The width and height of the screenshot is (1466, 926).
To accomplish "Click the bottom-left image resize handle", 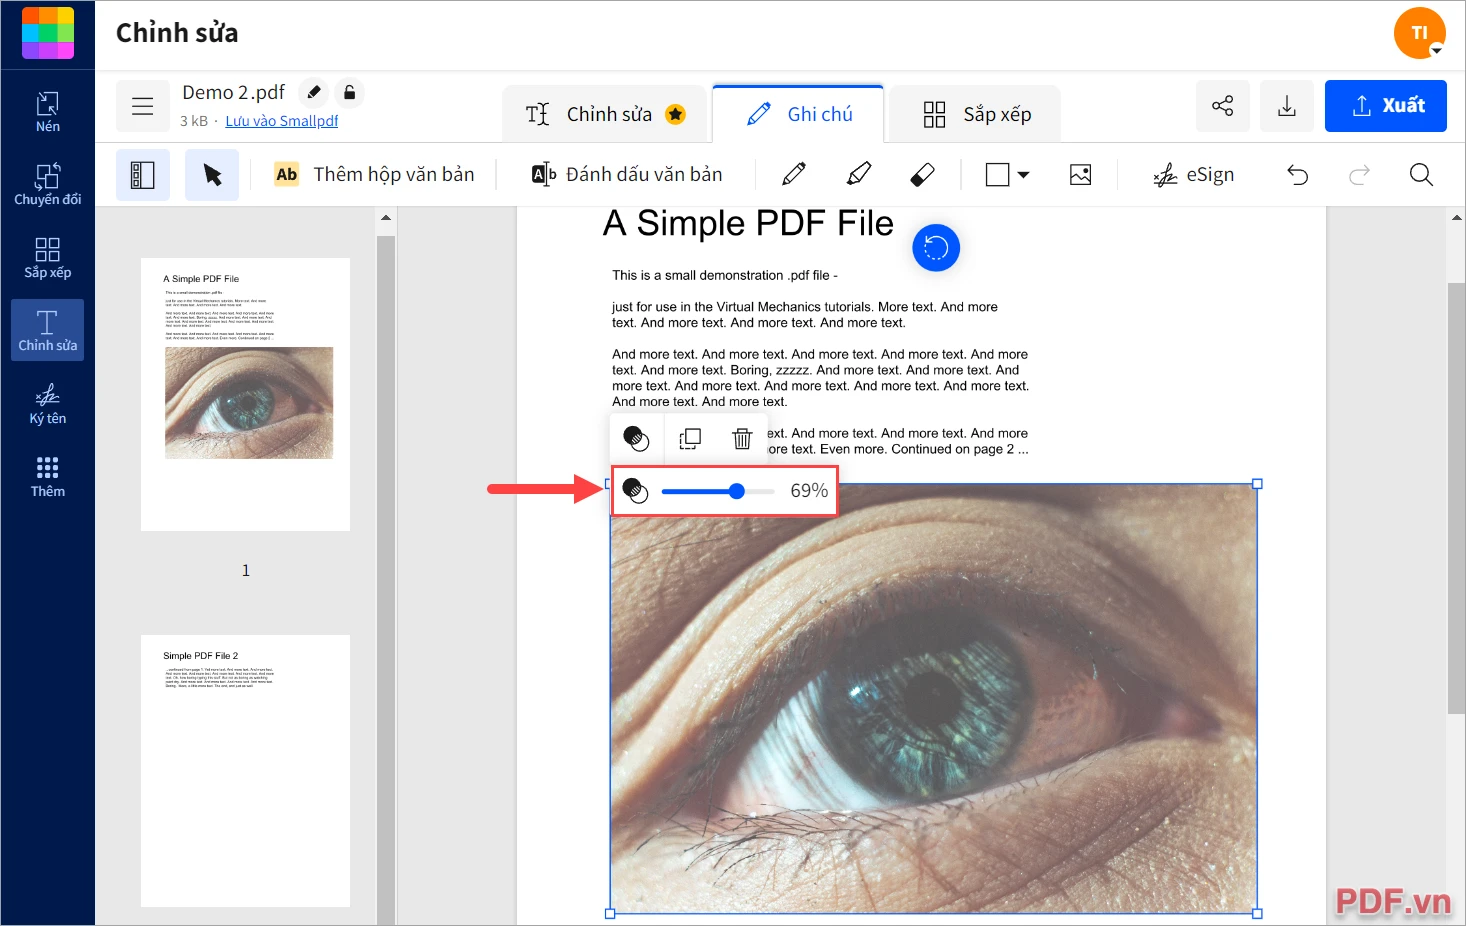I will (x=610, y=913).
